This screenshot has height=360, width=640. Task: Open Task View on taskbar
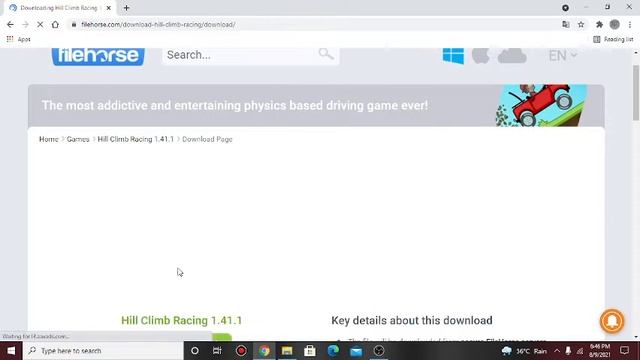(x=217, y=351)
